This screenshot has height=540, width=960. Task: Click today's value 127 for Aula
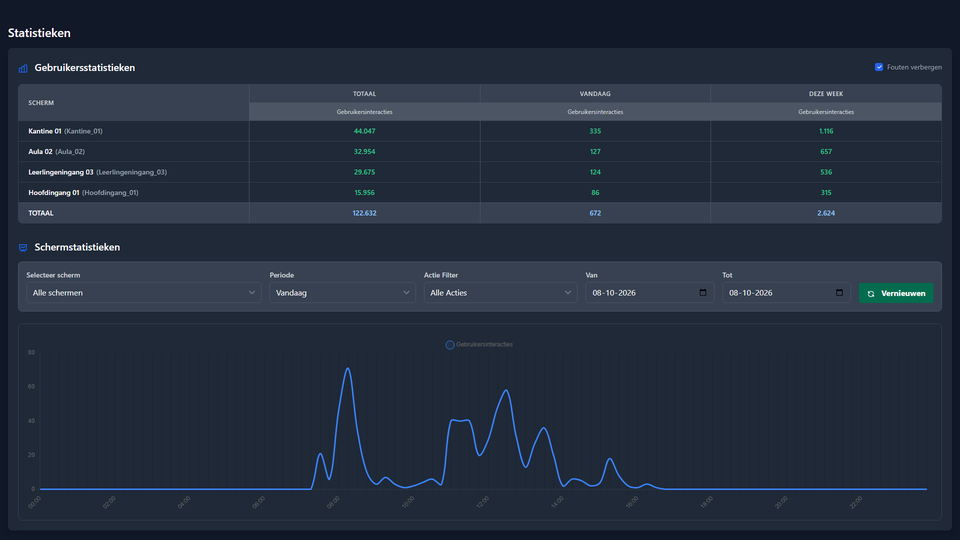tap(595, 152)
